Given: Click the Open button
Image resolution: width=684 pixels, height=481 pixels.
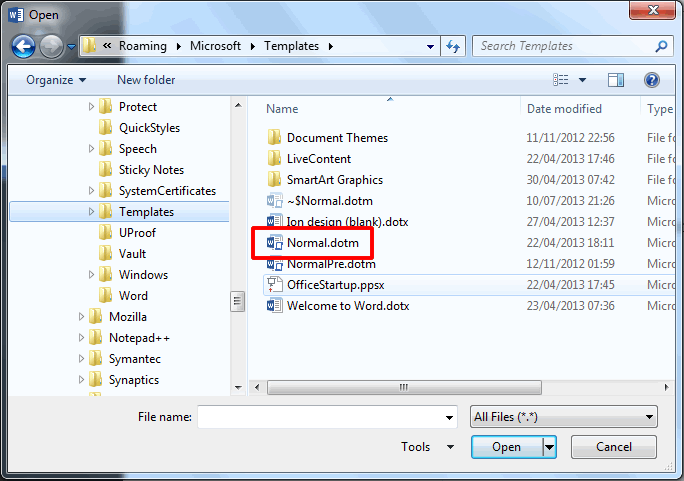Looking at the screenshot, I should [x=506, y=447].
